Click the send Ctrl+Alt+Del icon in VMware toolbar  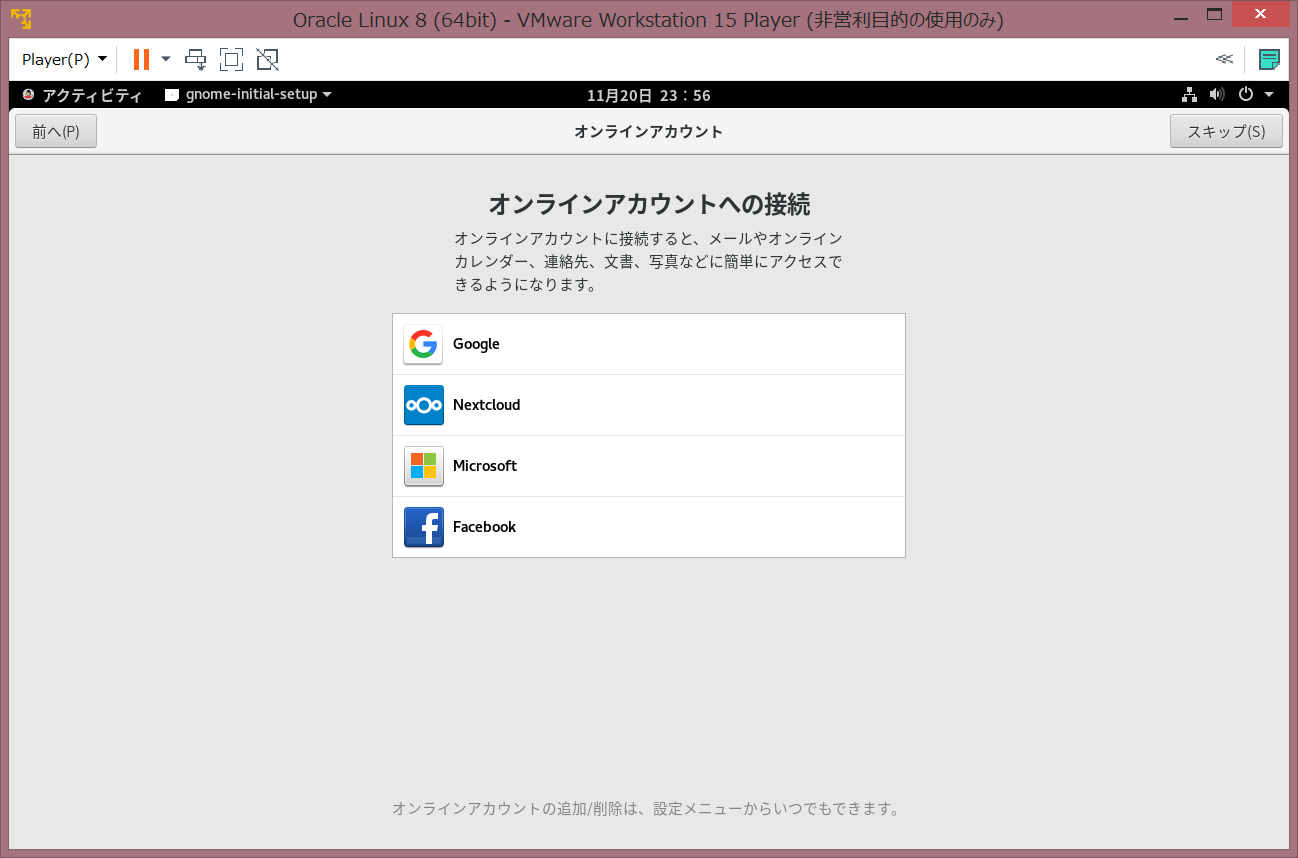coord(196,59)
